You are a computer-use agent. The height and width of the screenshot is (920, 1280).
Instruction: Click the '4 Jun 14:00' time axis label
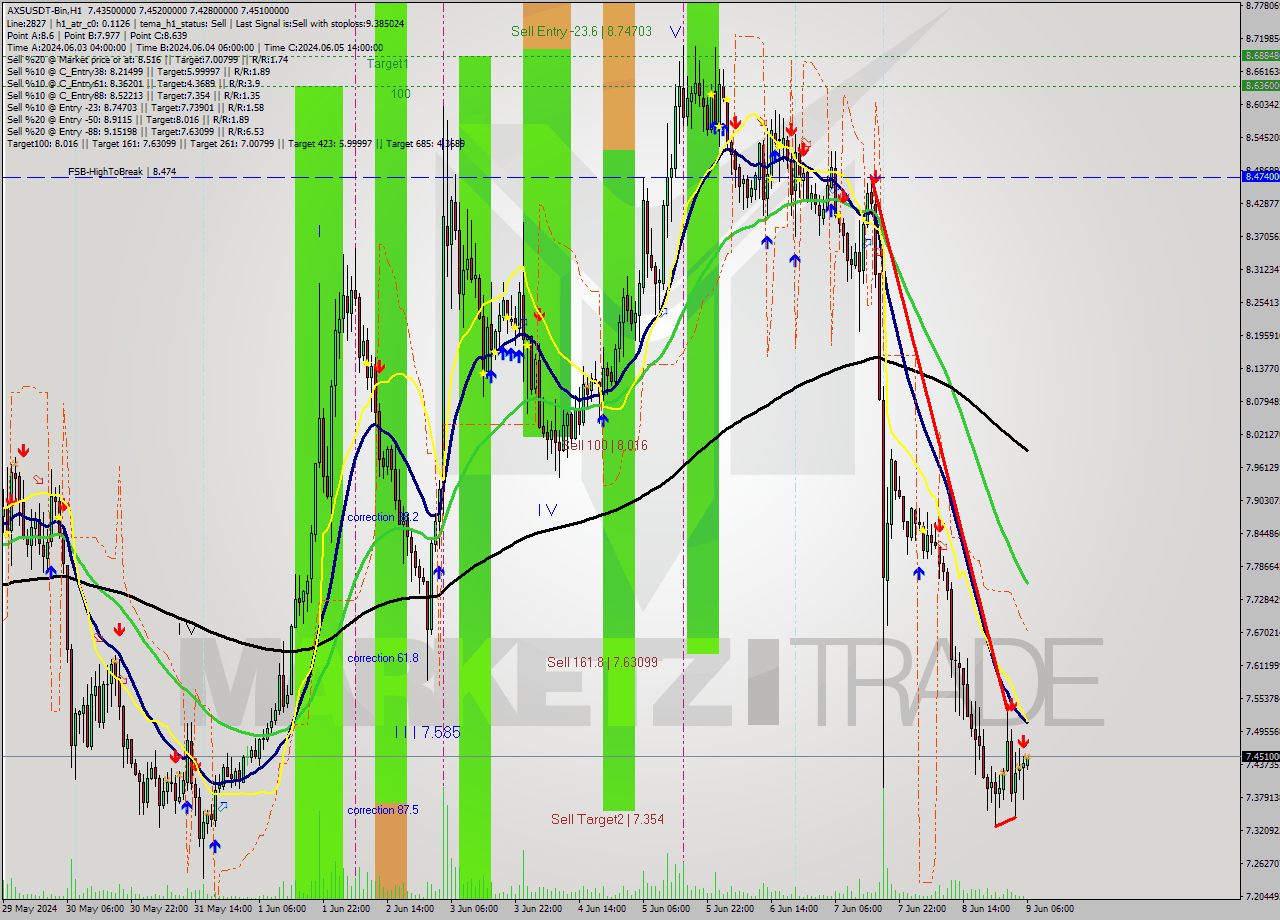(x=602, y=909)
